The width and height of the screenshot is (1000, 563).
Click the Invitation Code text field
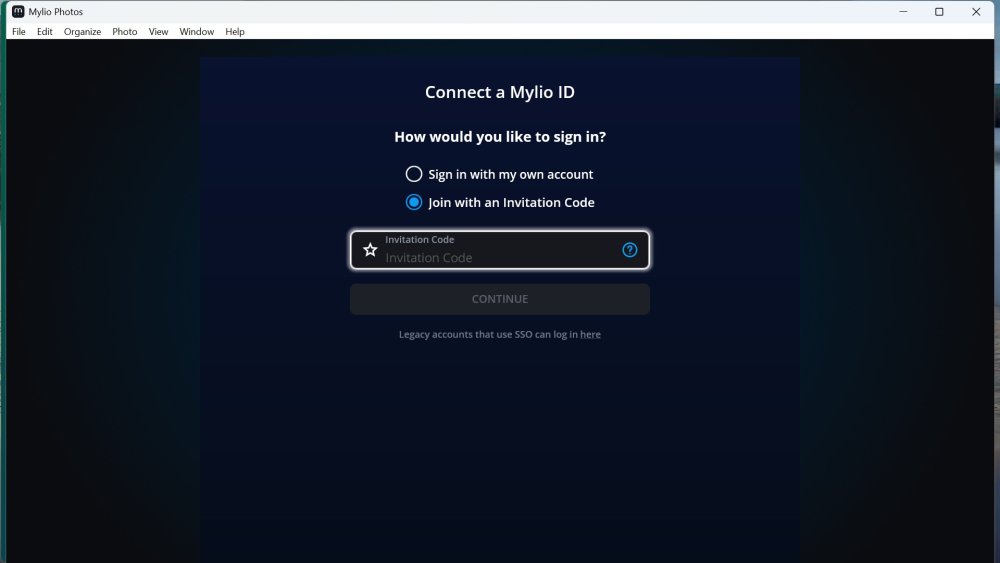point(499,250)
